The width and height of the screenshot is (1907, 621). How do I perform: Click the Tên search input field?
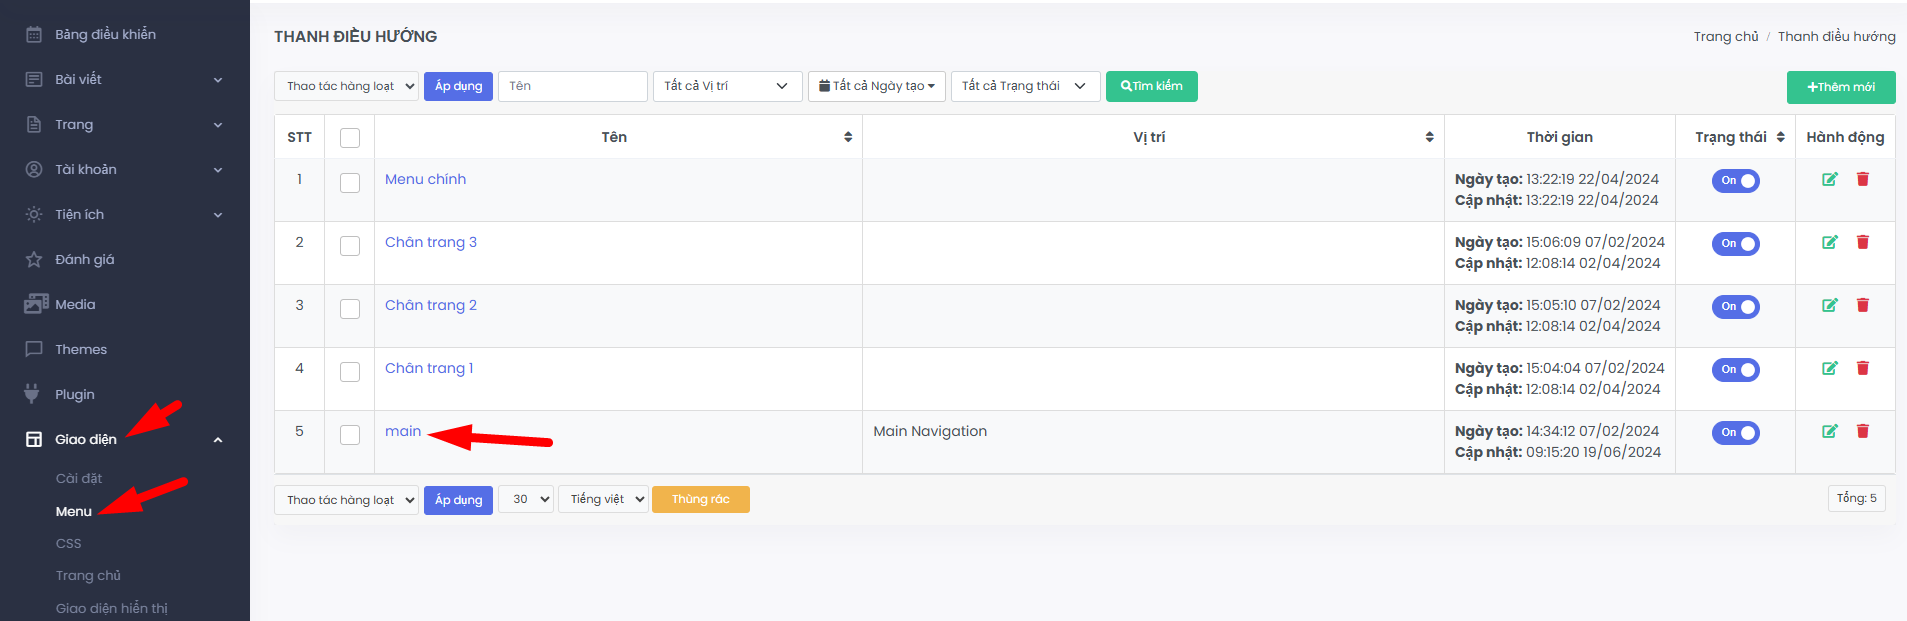tap(573, 86)
